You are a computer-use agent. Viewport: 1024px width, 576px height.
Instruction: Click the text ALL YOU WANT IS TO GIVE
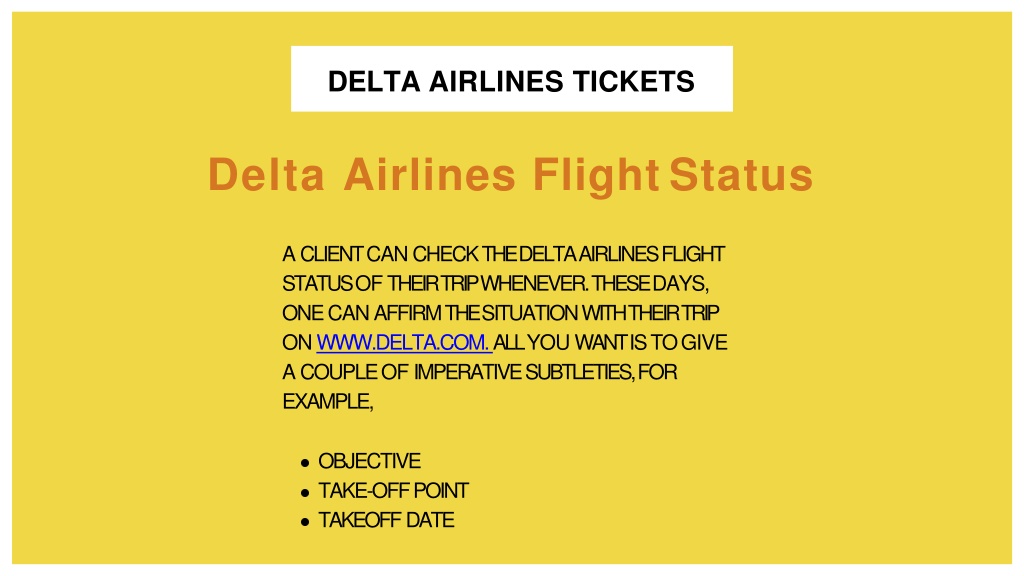click(610, 342)
